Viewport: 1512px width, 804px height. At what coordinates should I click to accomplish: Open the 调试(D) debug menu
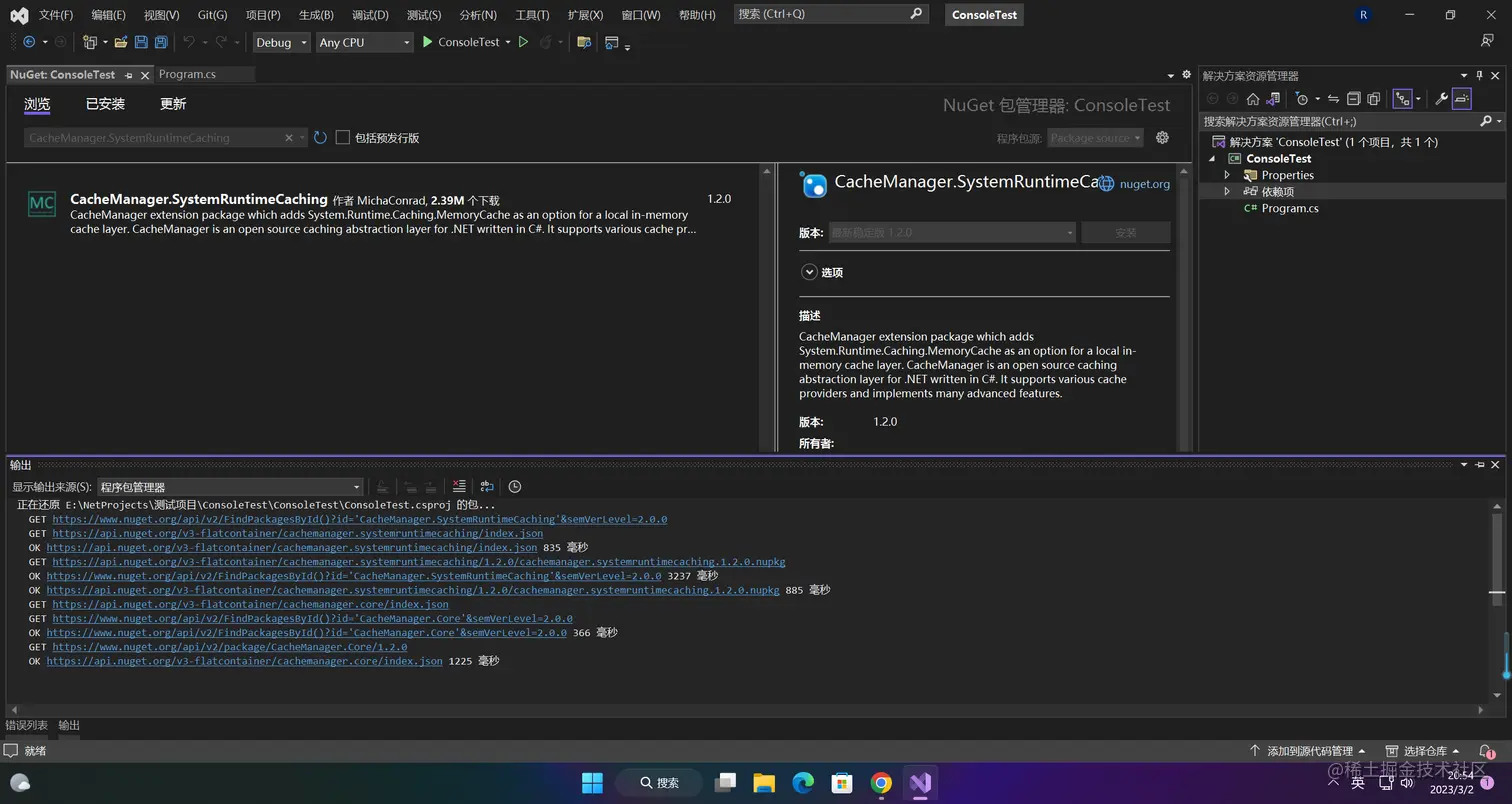370,15
